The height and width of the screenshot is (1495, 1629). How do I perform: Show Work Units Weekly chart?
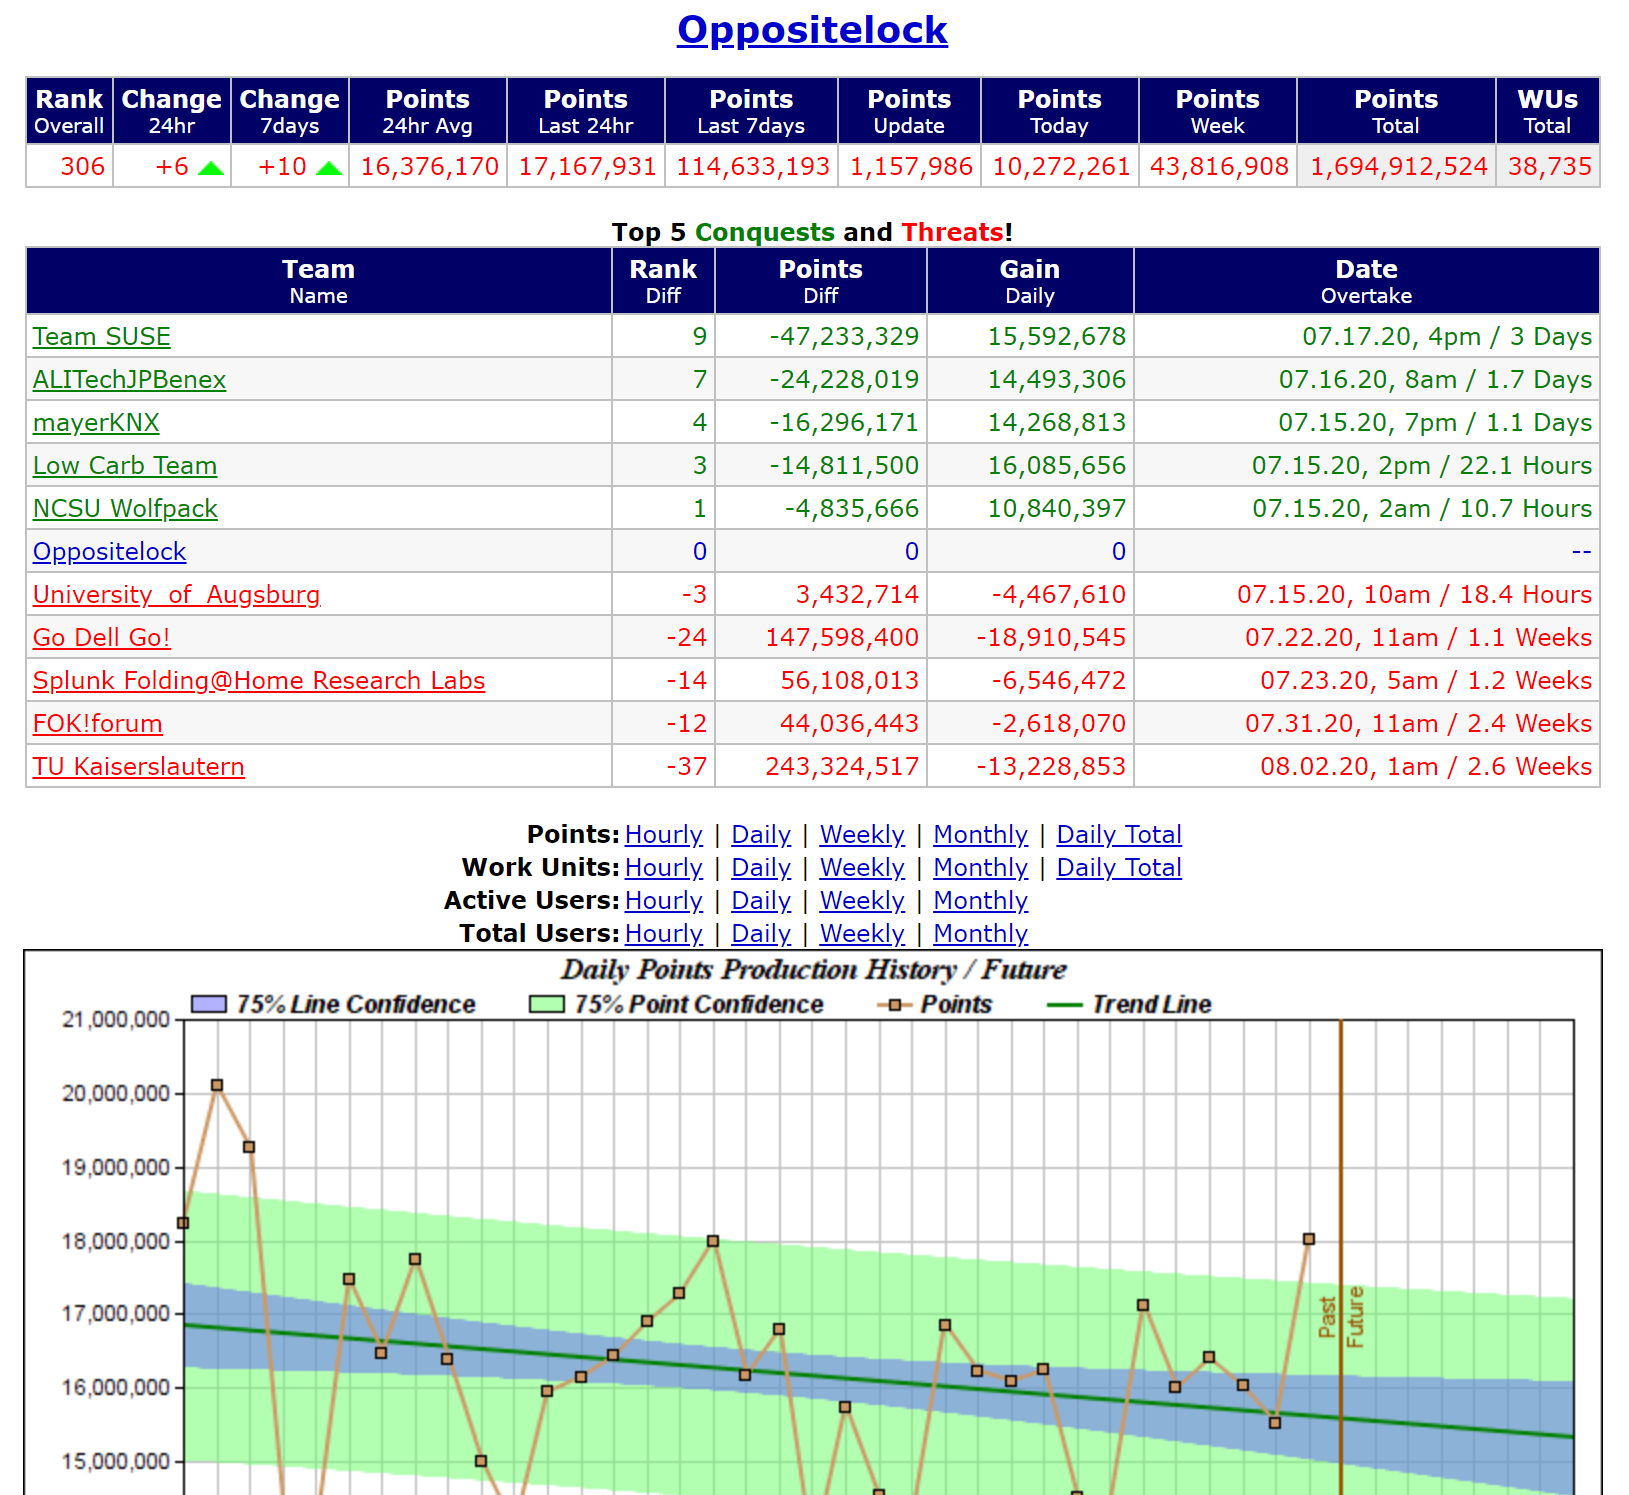click(862, 868)
